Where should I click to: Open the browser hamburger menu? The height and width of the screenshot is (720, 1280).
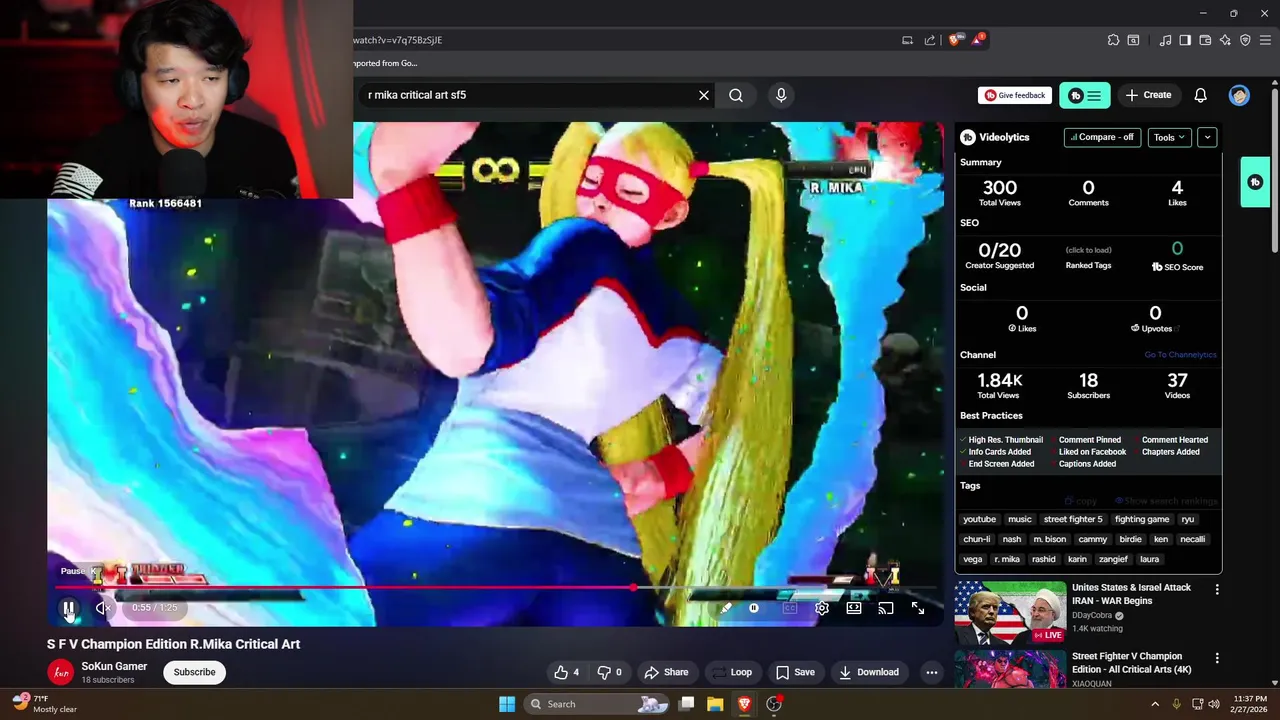1265,40
